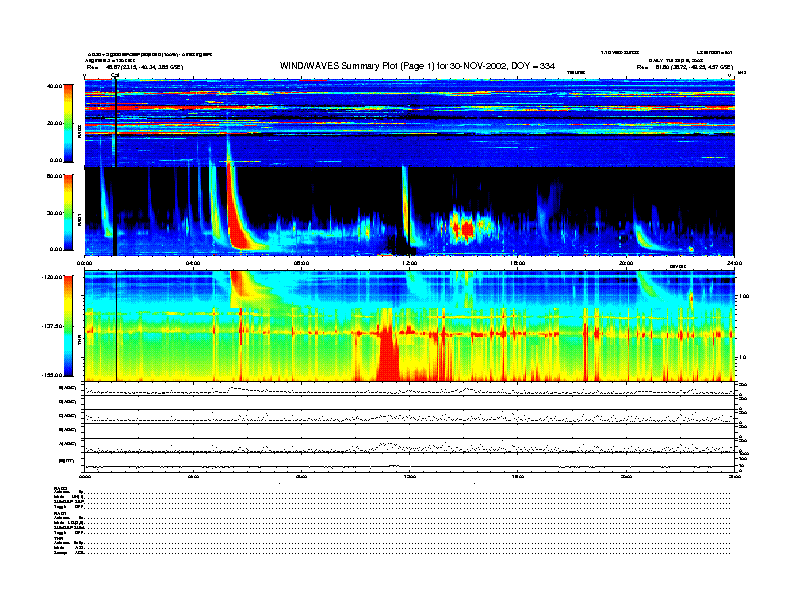Viewport: 792px width, 612px height.
Task: Click the top-left Rex GSE coordinates text
Action: point(135,67)
